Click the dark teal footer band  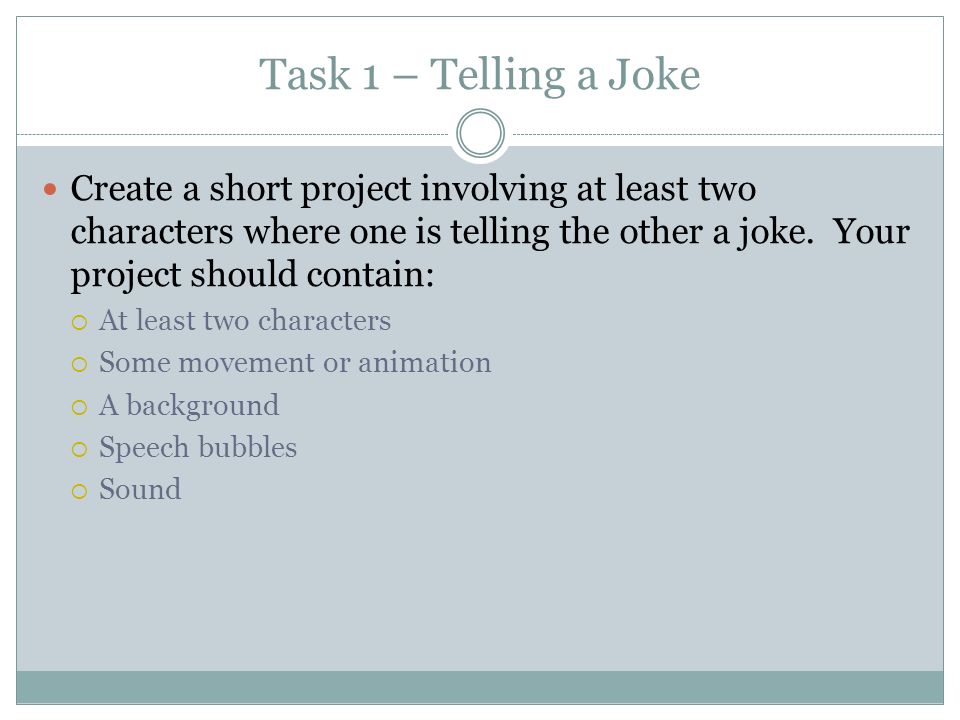(480, 687)
